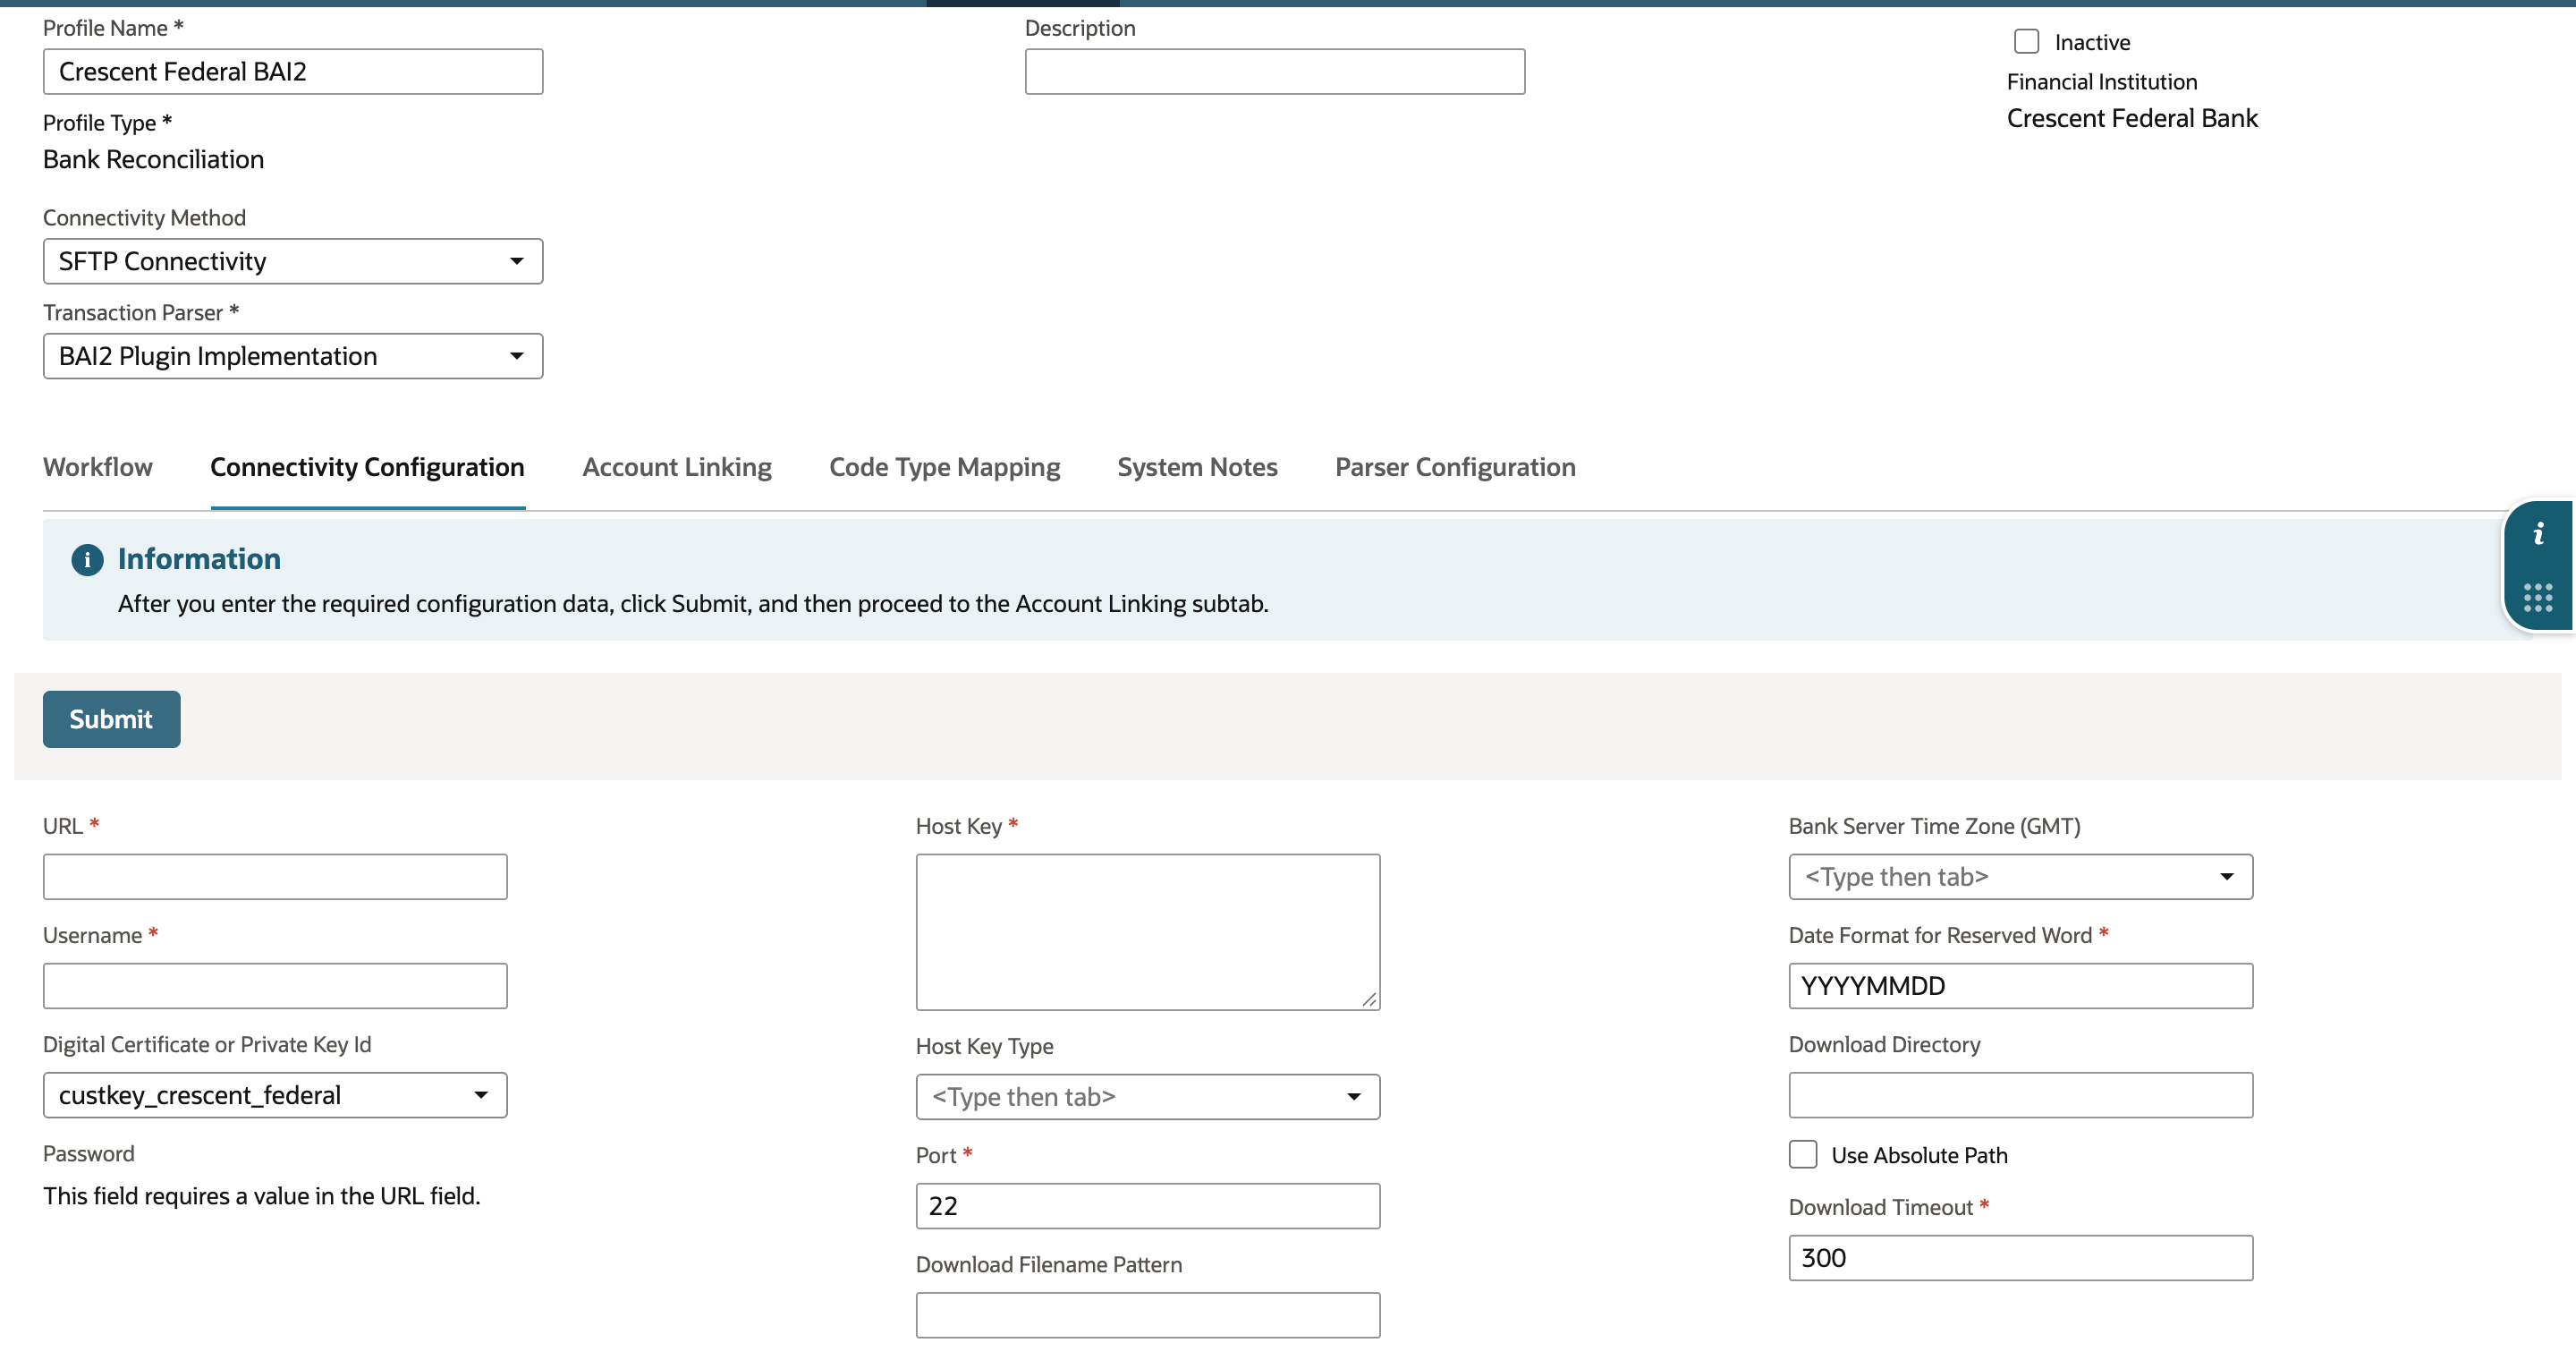Toggle the Inactive checkbox
This screenshot has height=1360, width=2576.
point(2026,41)
